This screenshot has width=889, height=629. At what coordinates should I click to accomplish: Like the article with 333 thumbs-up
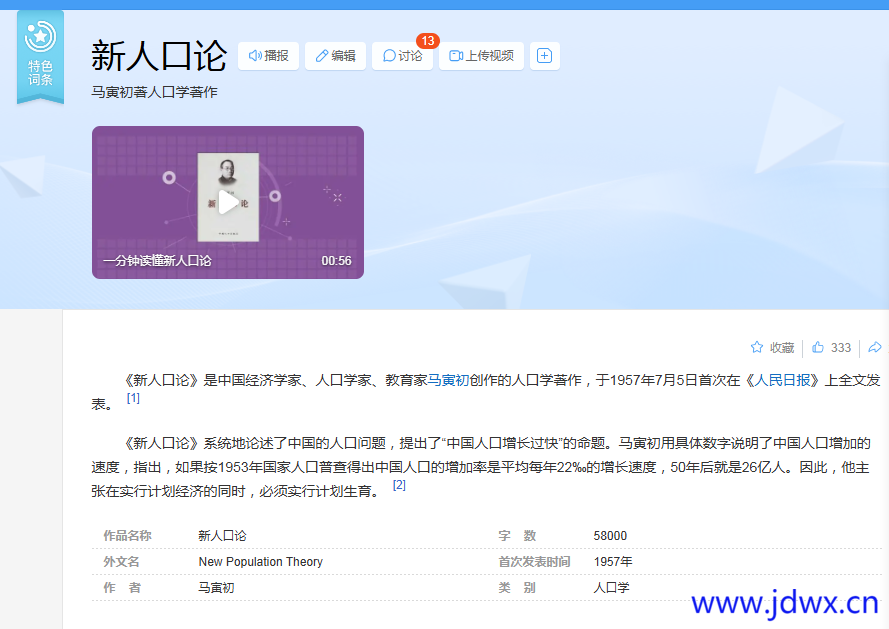click(831, 348)
